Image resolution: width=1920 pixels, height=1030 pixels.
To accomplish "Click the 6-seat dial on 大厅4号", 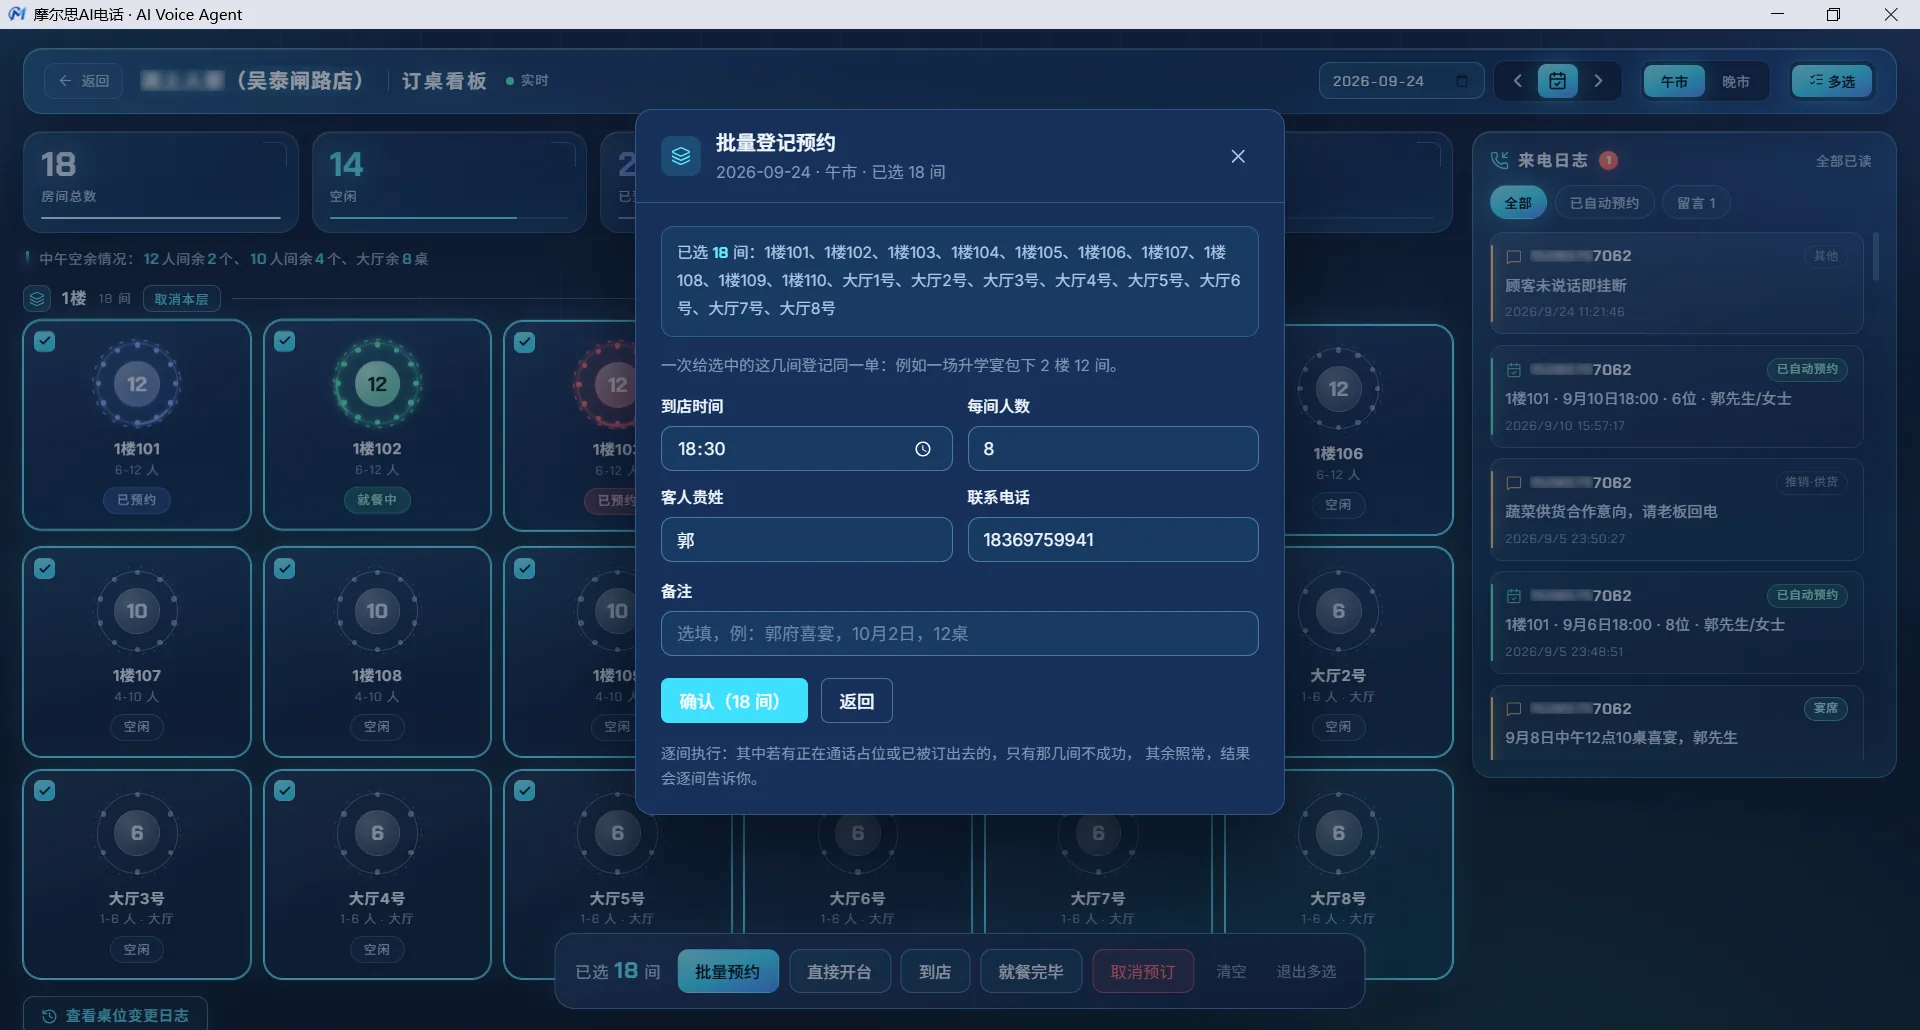I will click(377, 833).
